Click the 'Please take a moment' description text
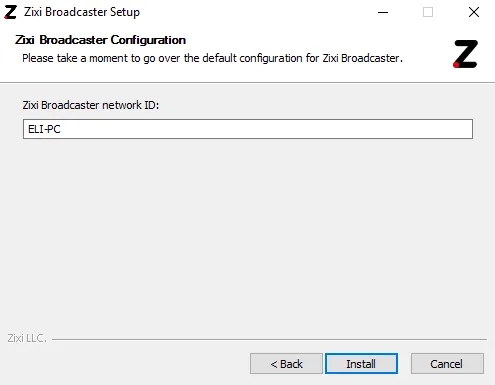Image resolution: width=495 pixels, height=385 pixels. 212,58
